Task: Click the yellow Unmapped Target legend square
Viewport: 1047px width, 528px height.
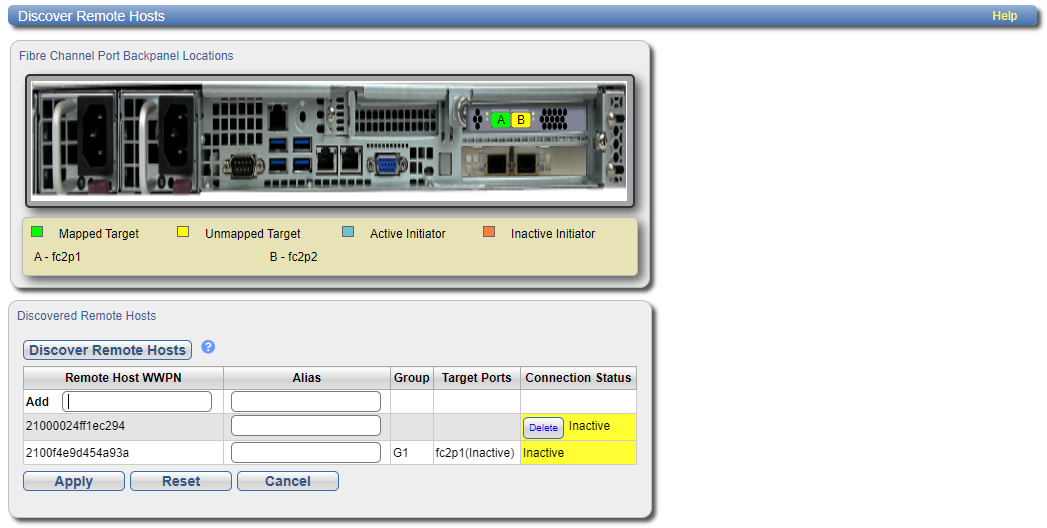Action: click(x=183, y=232)
